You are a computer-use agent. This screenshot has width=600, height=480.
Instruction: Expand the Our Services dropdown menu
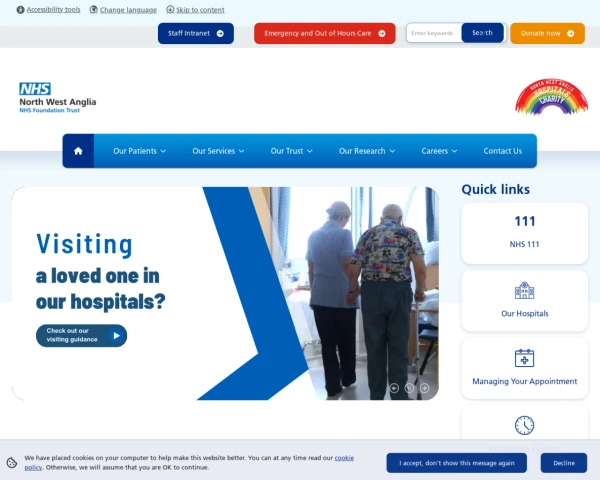(x=218, y=151)
